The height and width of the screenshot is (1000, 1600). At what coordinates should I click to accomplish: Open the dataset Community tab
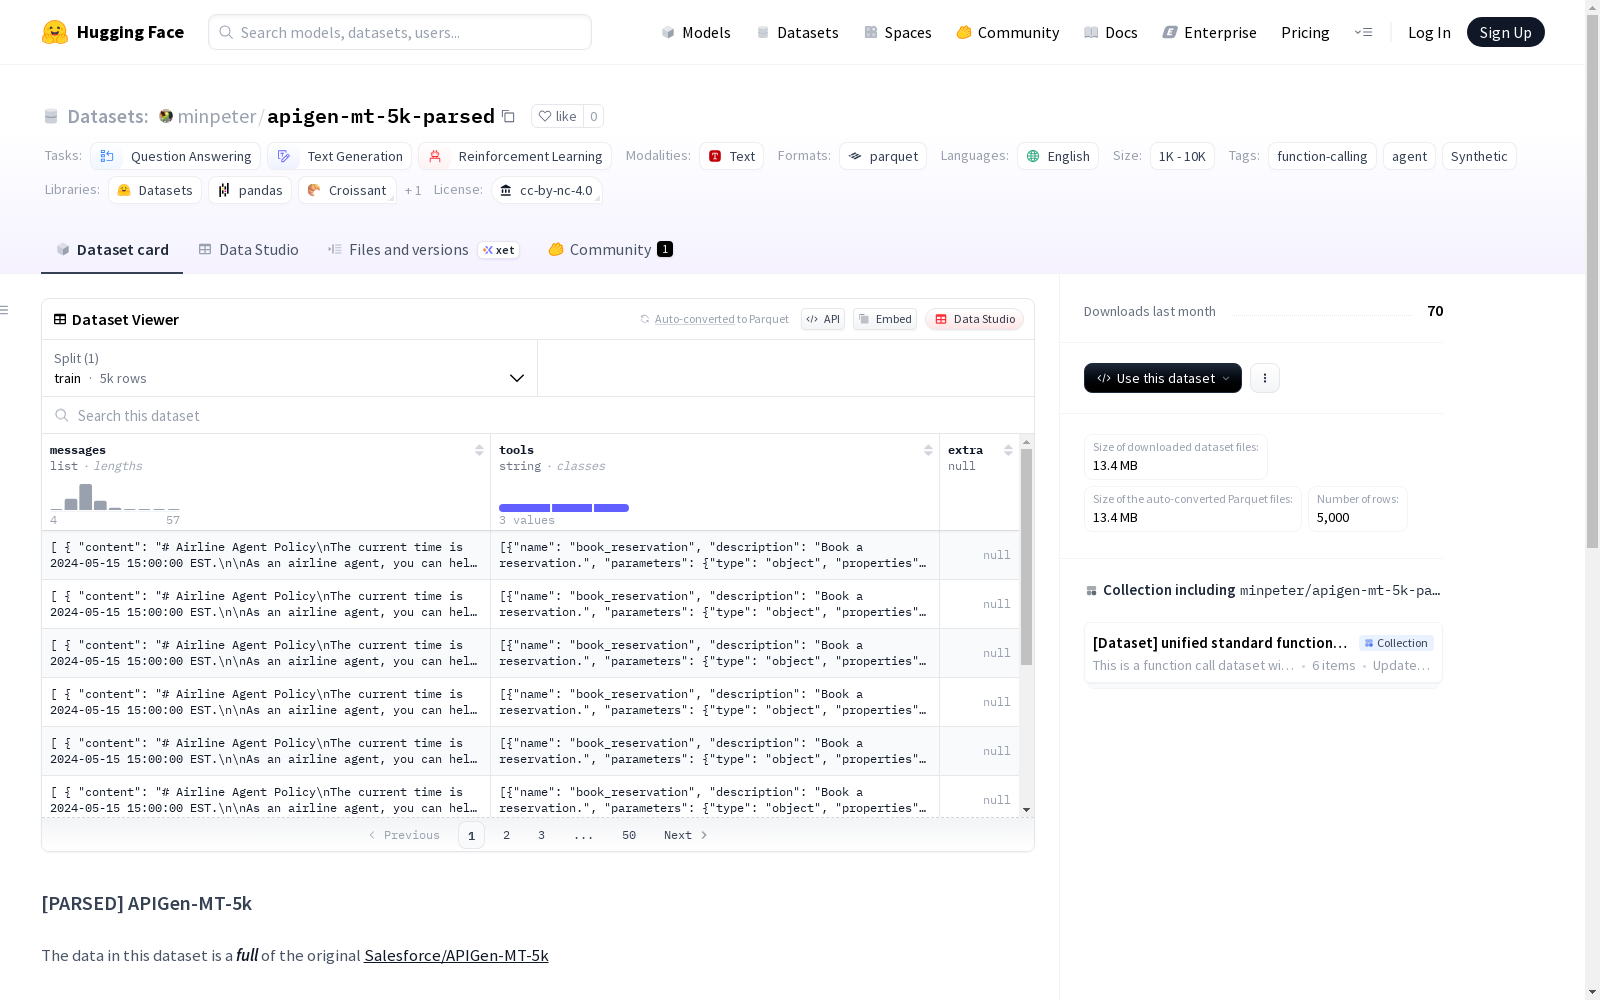click(x=610, y=250)
